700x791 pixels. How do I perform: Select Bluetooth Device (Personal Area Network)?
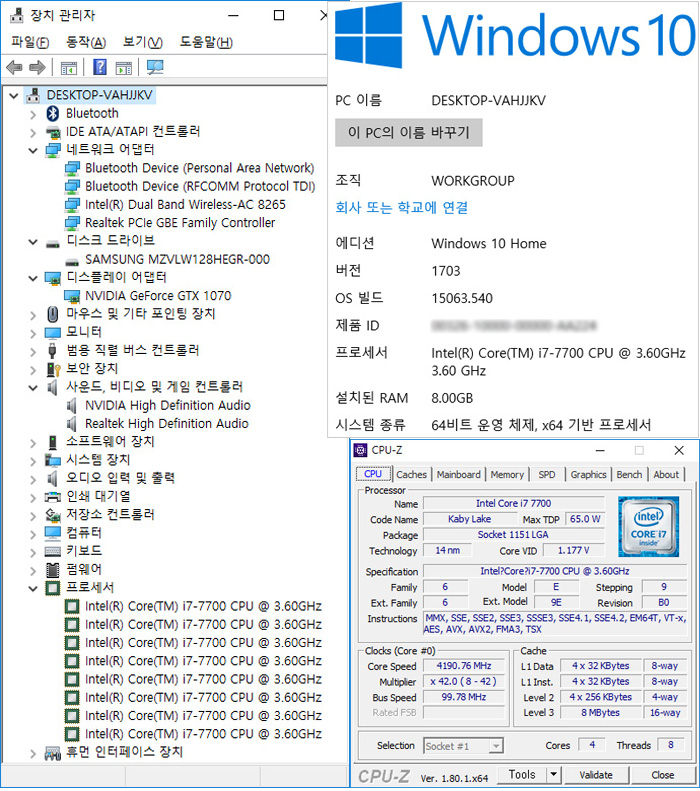point(200,168)
